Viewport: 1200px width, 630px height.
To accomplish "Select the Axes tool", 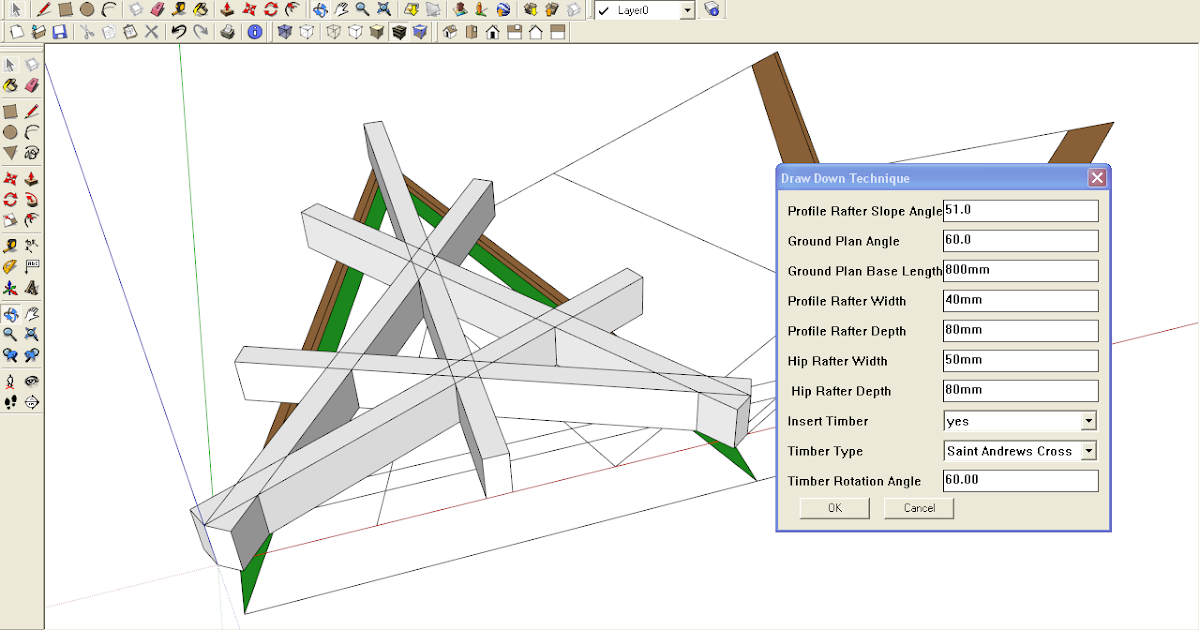I will click(10, 288).
